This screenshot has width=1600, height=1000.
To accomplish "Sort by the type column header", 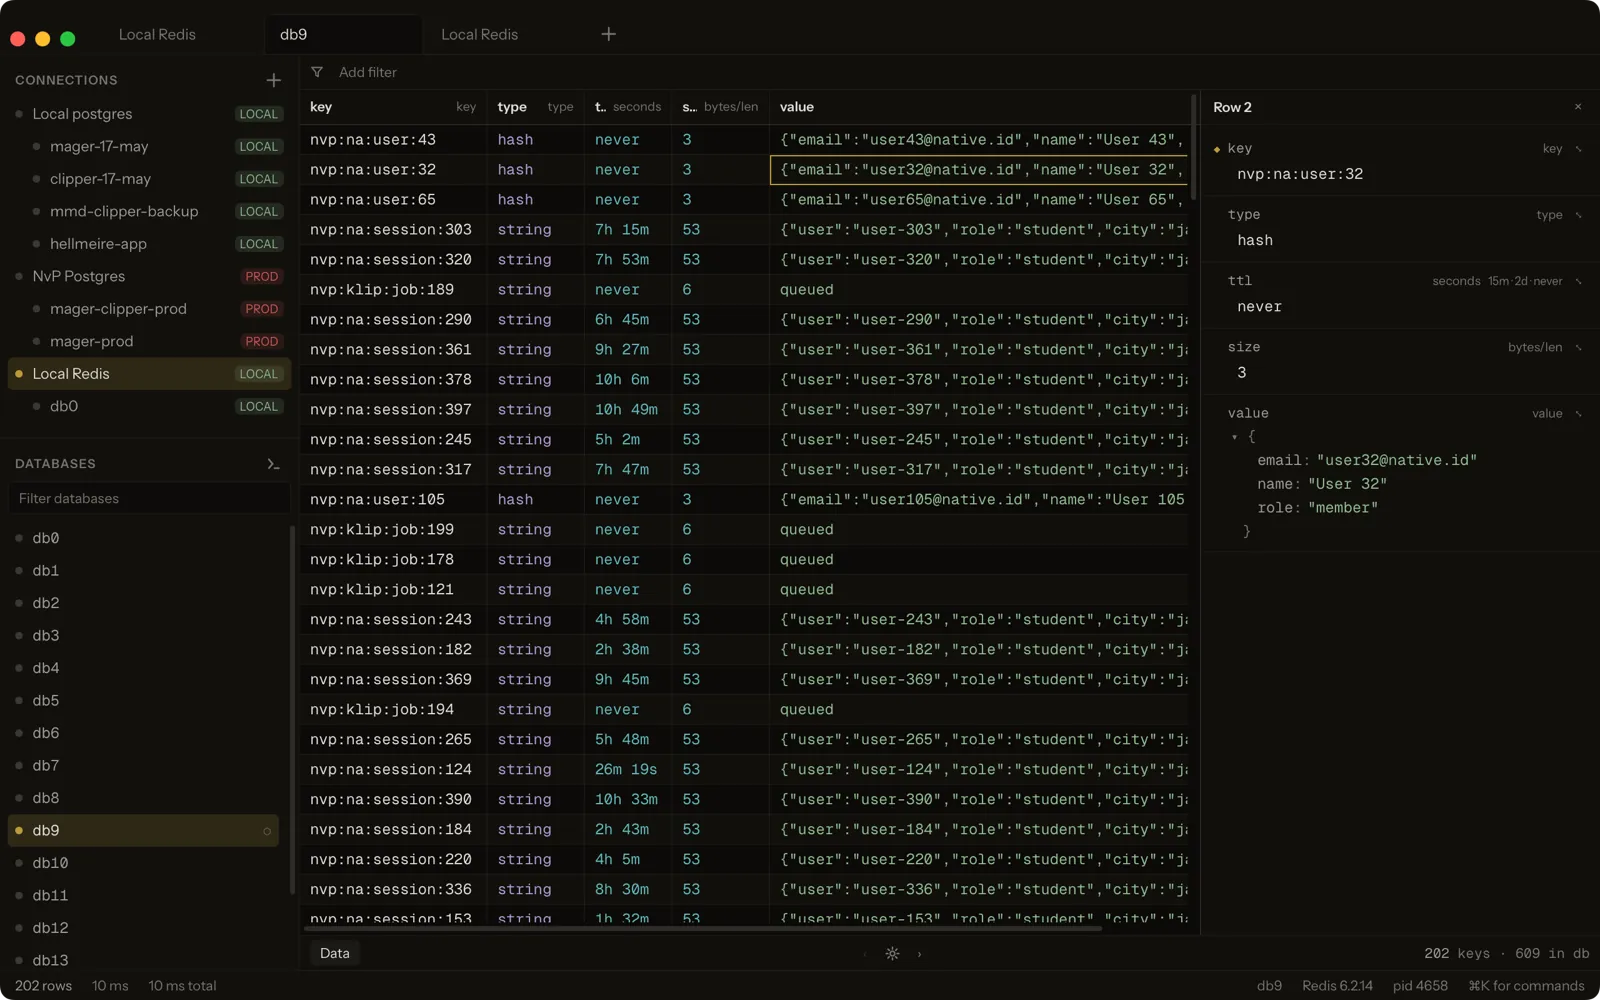I will click(x=535, y=107).
